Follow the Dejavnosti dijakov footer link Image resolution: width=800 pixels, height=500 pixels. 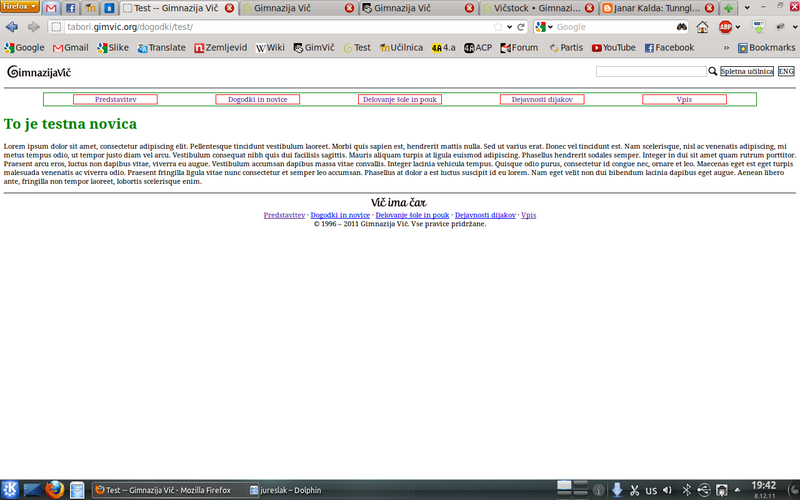click(x=485, y=215)
